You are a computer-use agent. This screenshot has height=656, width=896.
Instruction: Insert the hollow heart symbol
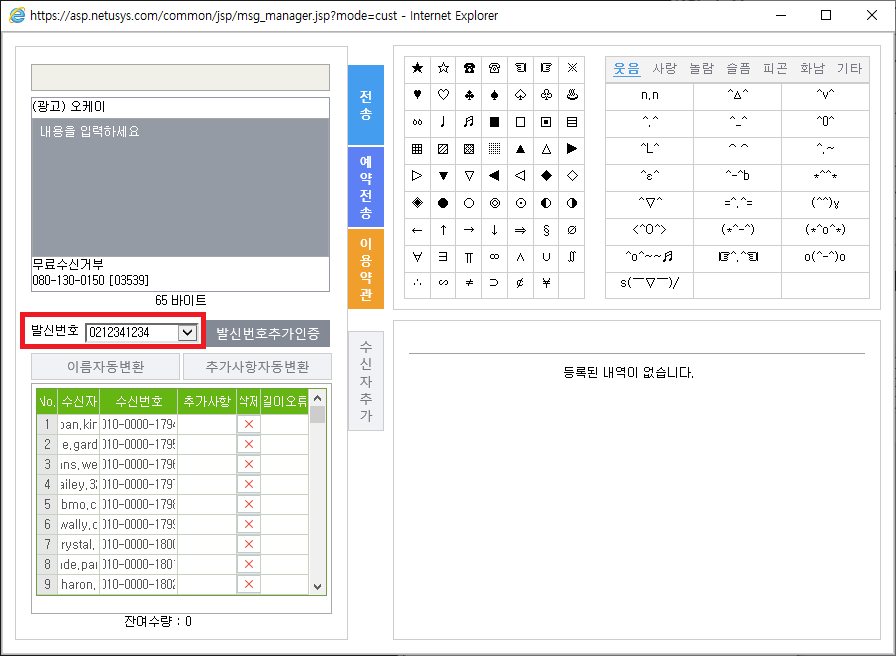tap(443, 95)
